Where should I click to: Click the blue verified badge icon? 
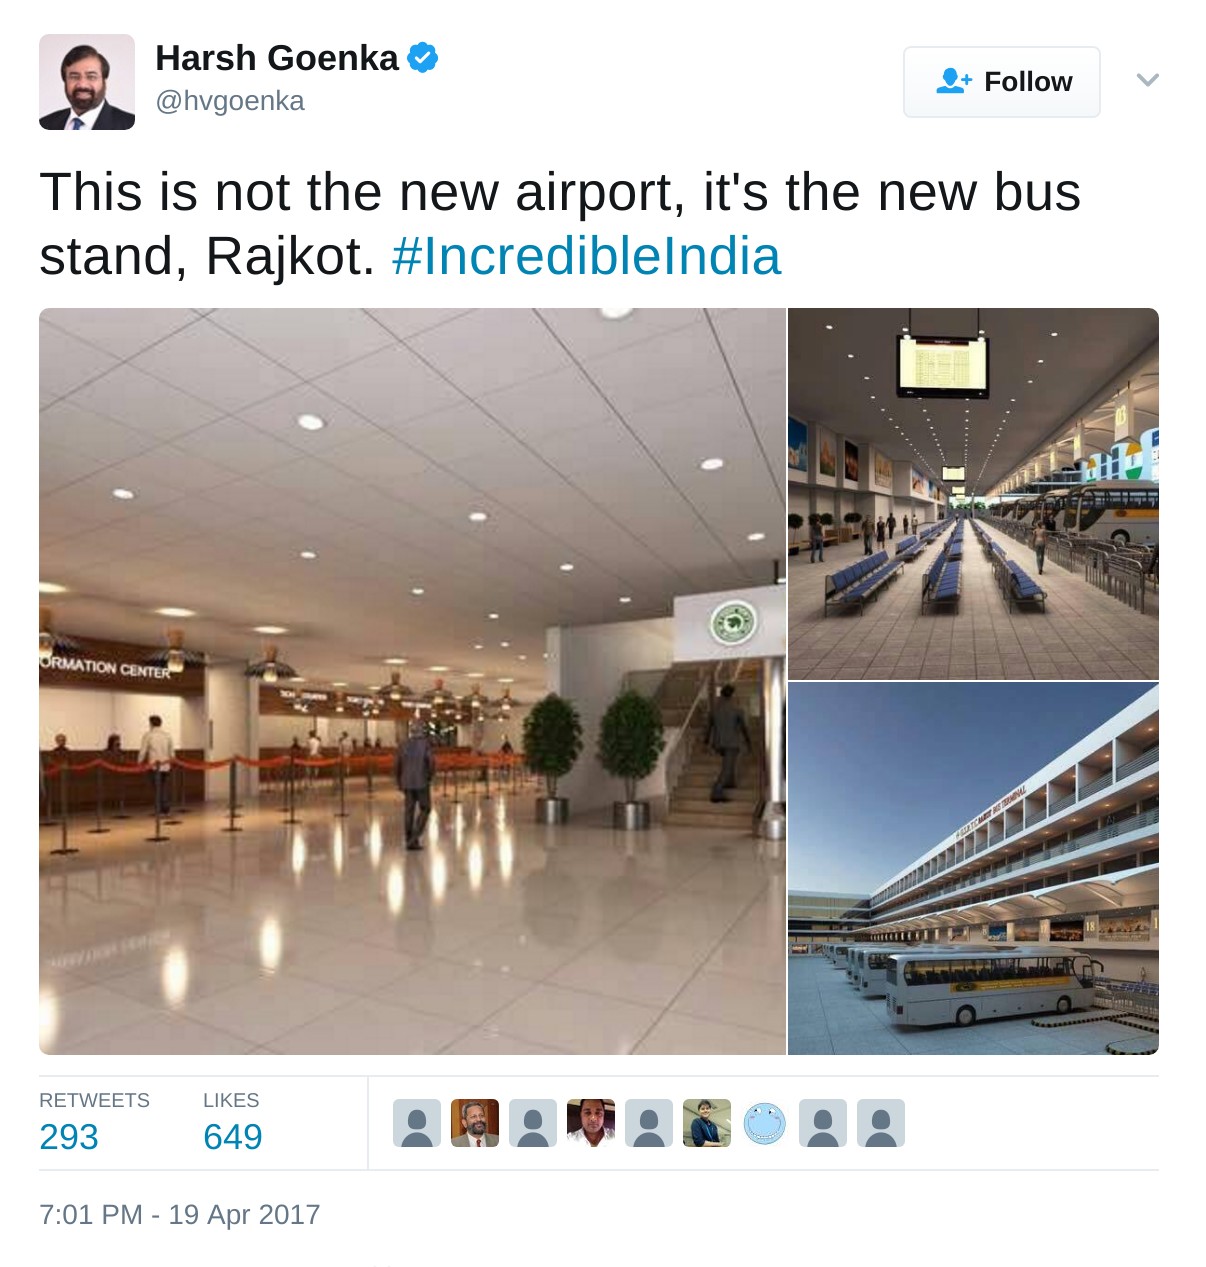point(423,58)
